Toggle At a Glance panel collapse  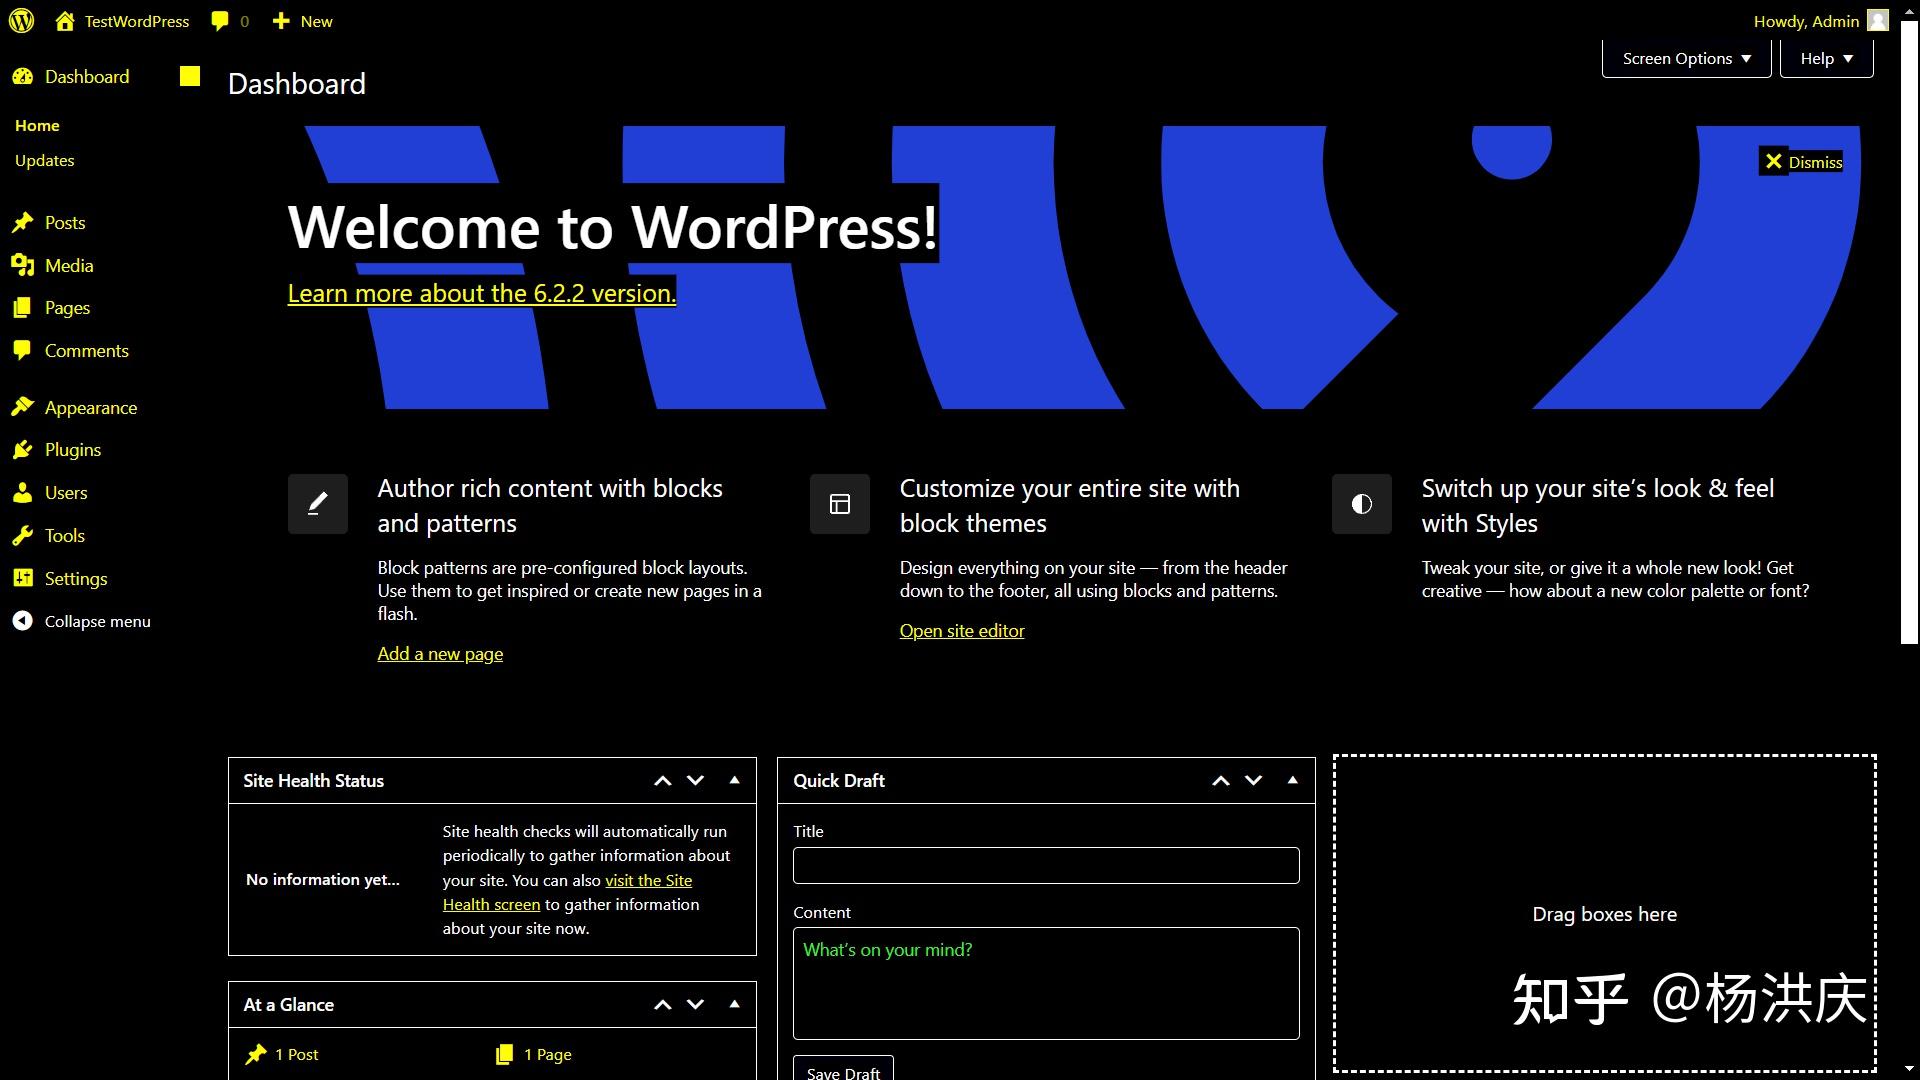[x=735, y=1004]
